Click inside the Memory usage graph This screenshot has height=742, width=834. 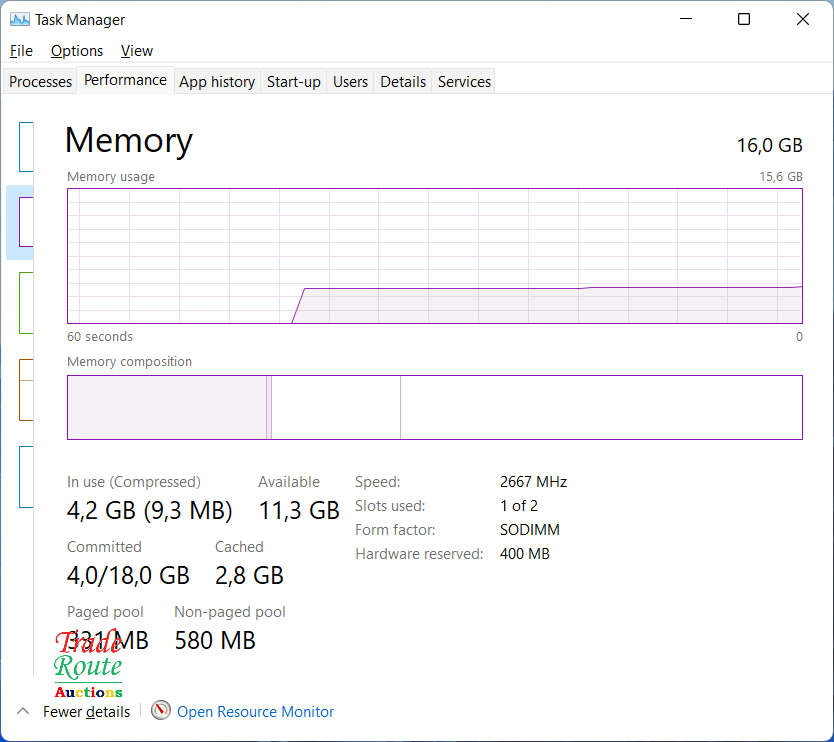point(434,256)
